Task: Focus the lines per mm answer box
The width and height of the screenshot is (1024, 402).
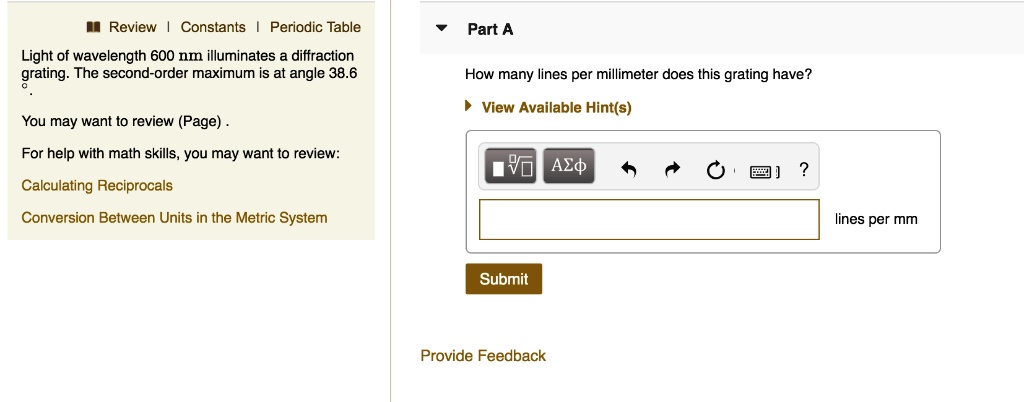Action: [649, 219]
